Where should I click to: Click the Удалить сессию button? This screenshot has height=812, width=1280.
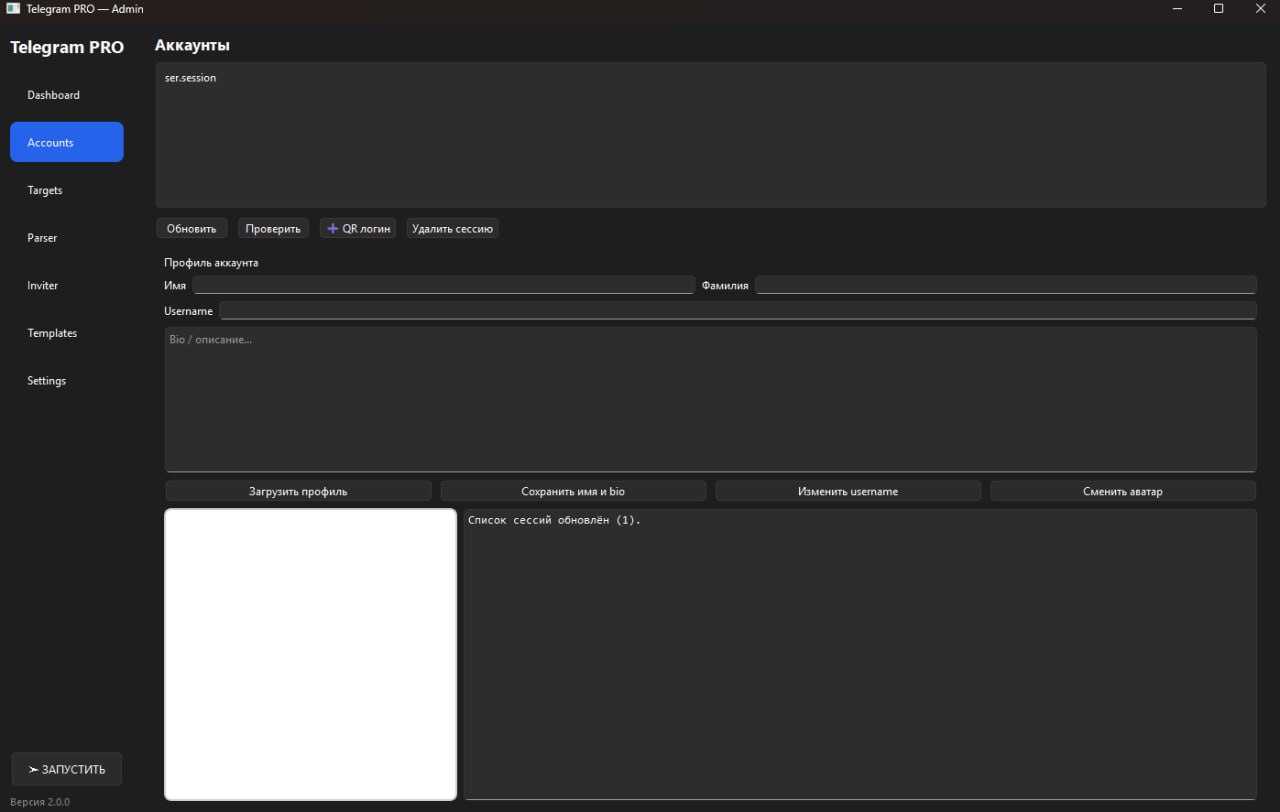[452, 228]
